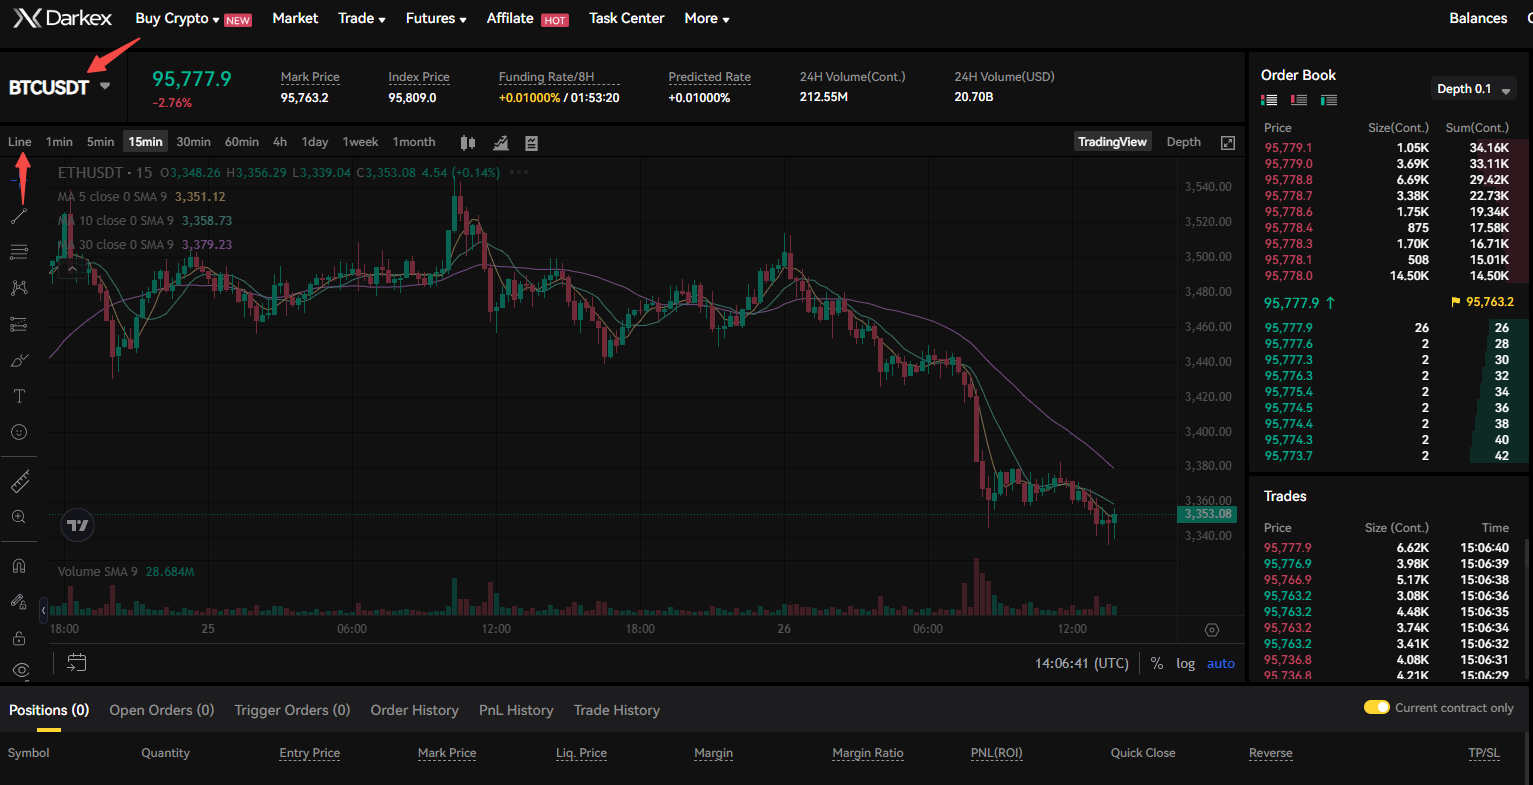Switch to Order History tab
Image resolution: width=1533 pixels, height=785 pixels.
[x=414, y=710]
